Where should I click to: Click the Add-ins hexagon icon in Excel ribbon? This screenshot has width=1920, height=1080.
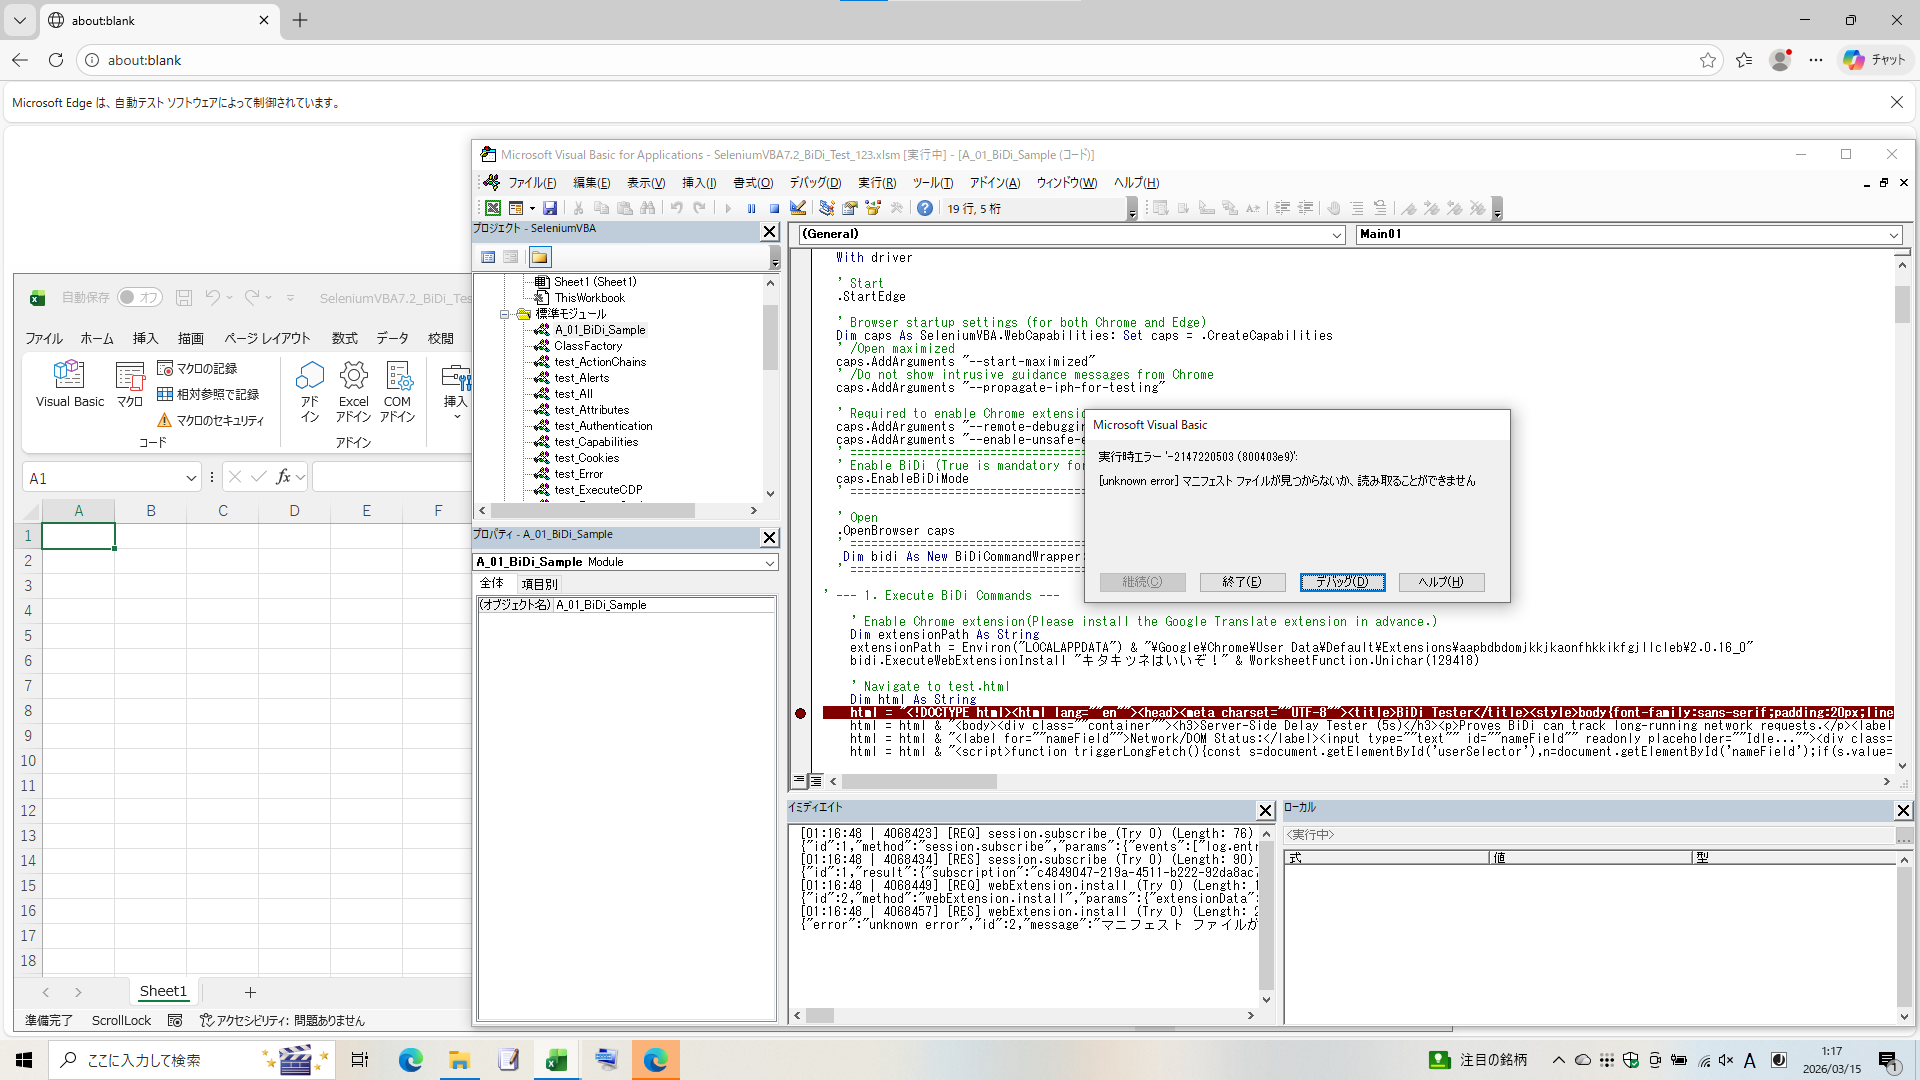pos(310,391)
